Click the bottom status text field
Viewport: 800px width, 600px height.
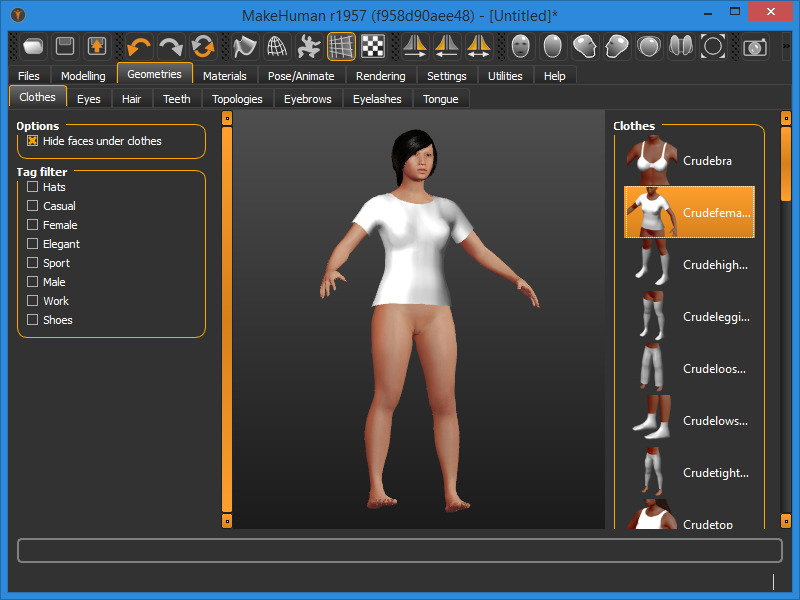click(400, 551)
